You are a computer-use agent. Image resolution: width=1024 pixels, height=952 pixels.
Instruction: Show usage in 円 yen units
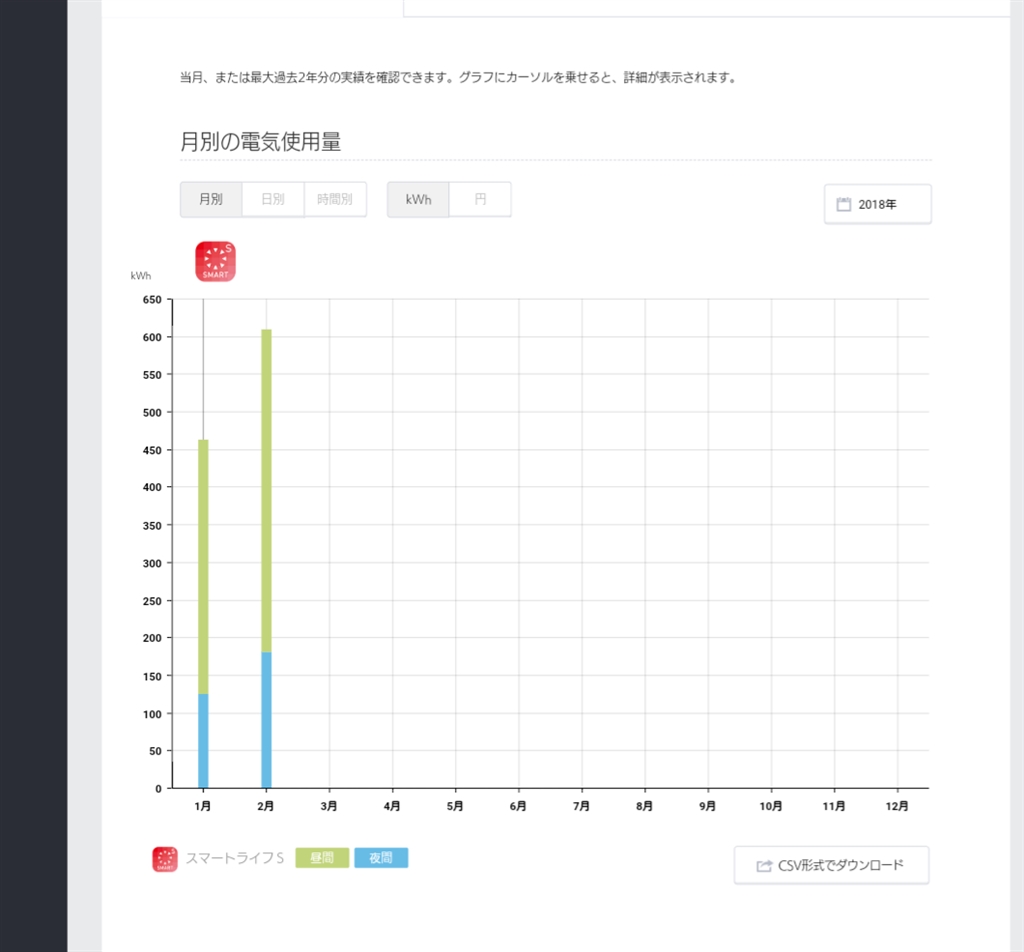pos(480,199)
